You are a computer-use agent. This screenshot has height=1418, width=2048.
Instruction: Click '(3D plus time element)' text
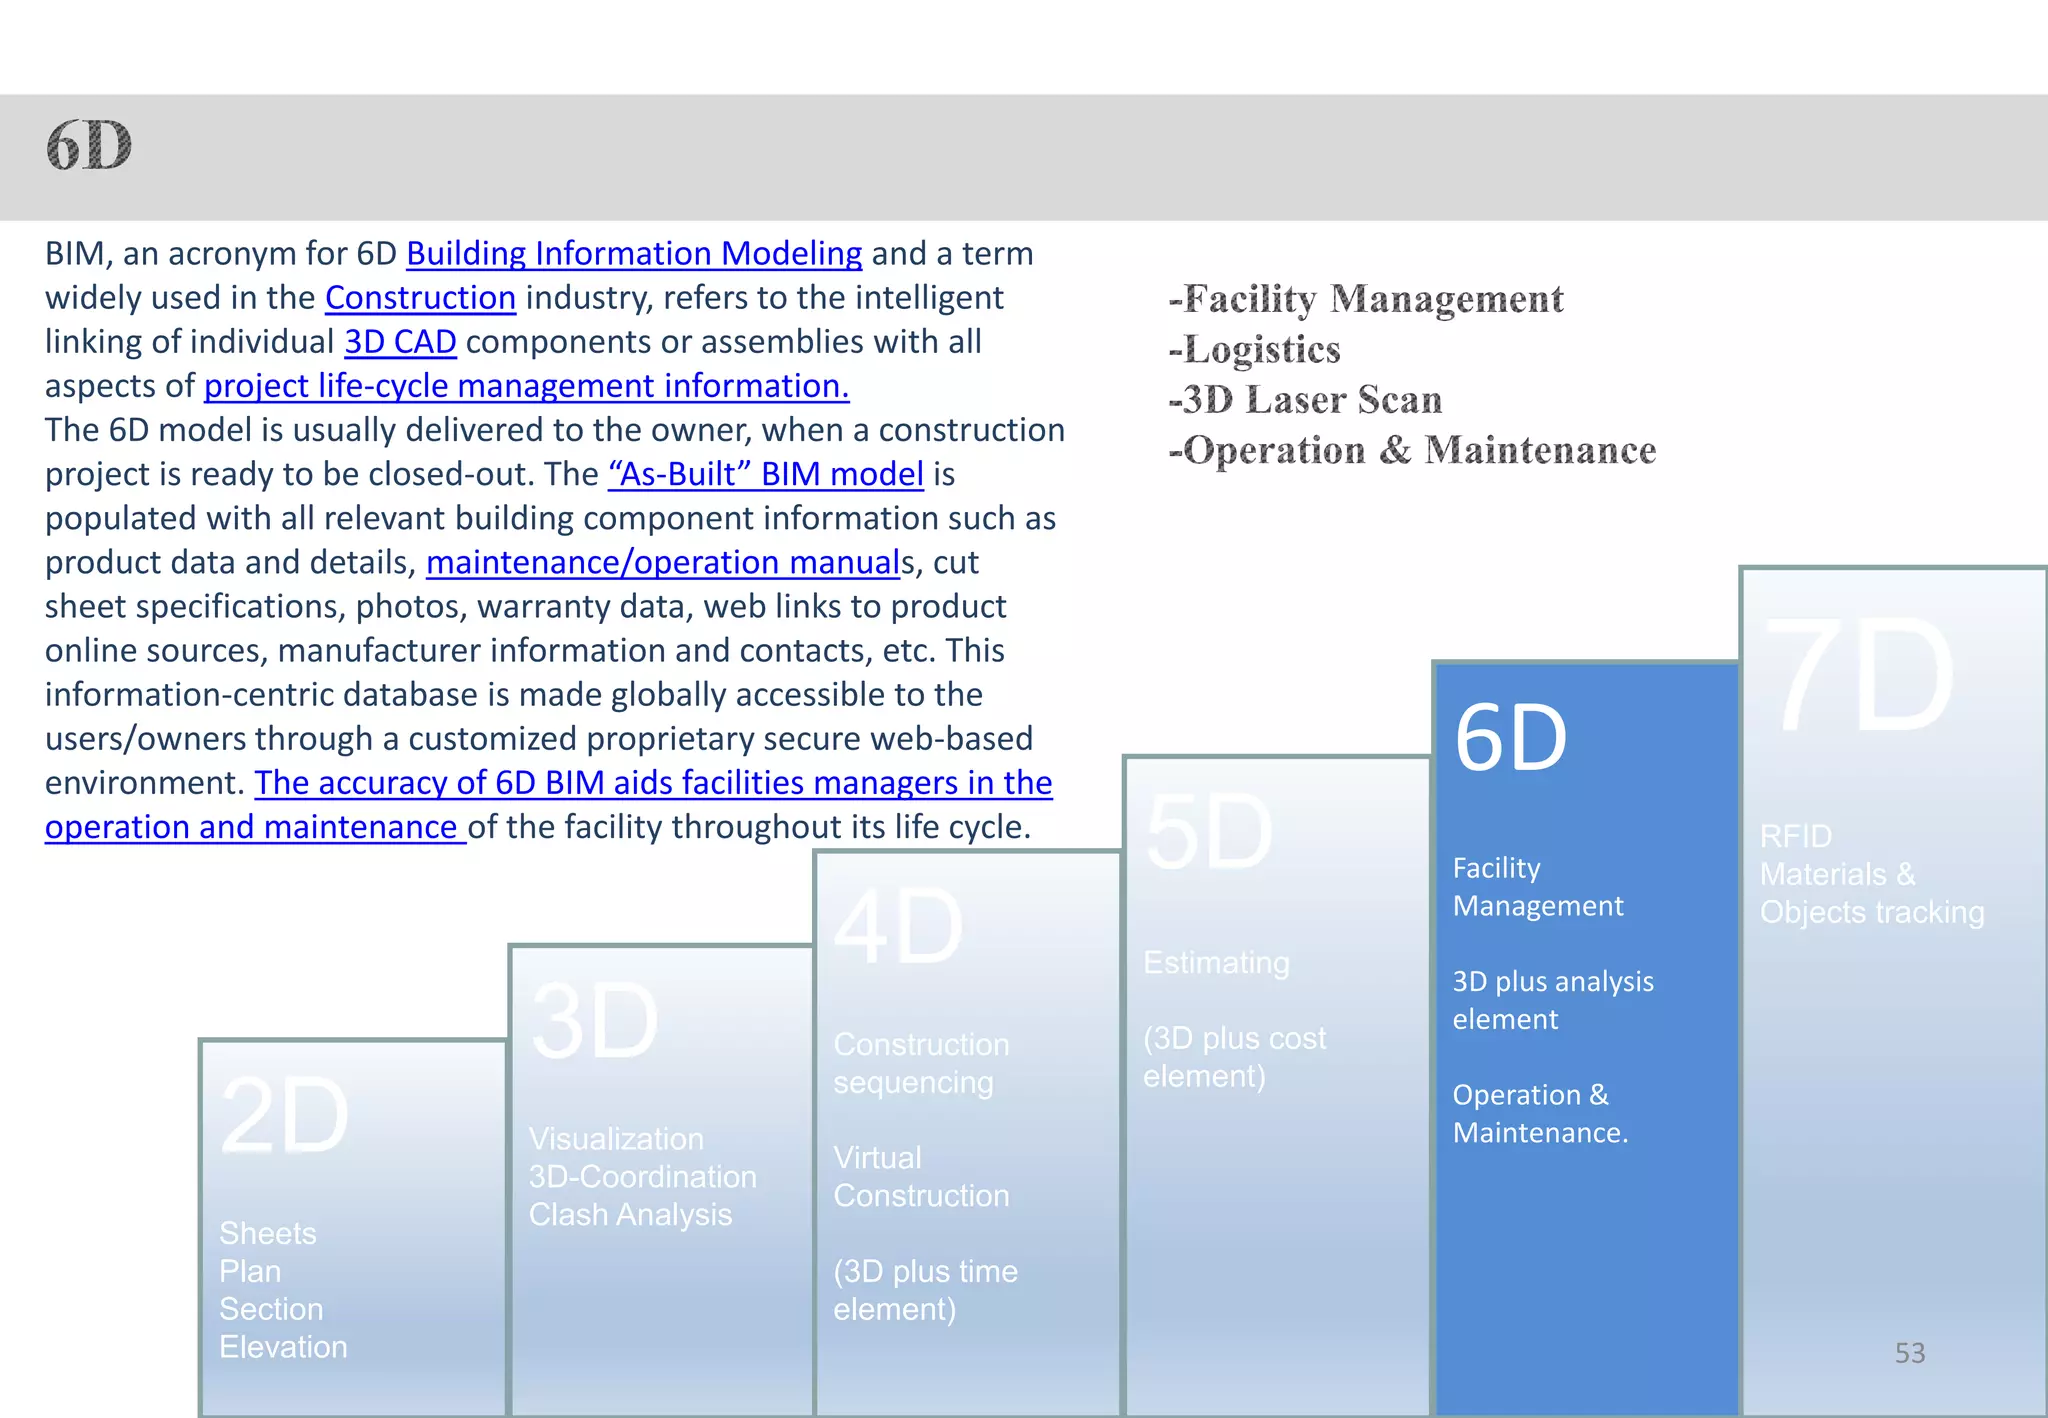[926, 1291]
